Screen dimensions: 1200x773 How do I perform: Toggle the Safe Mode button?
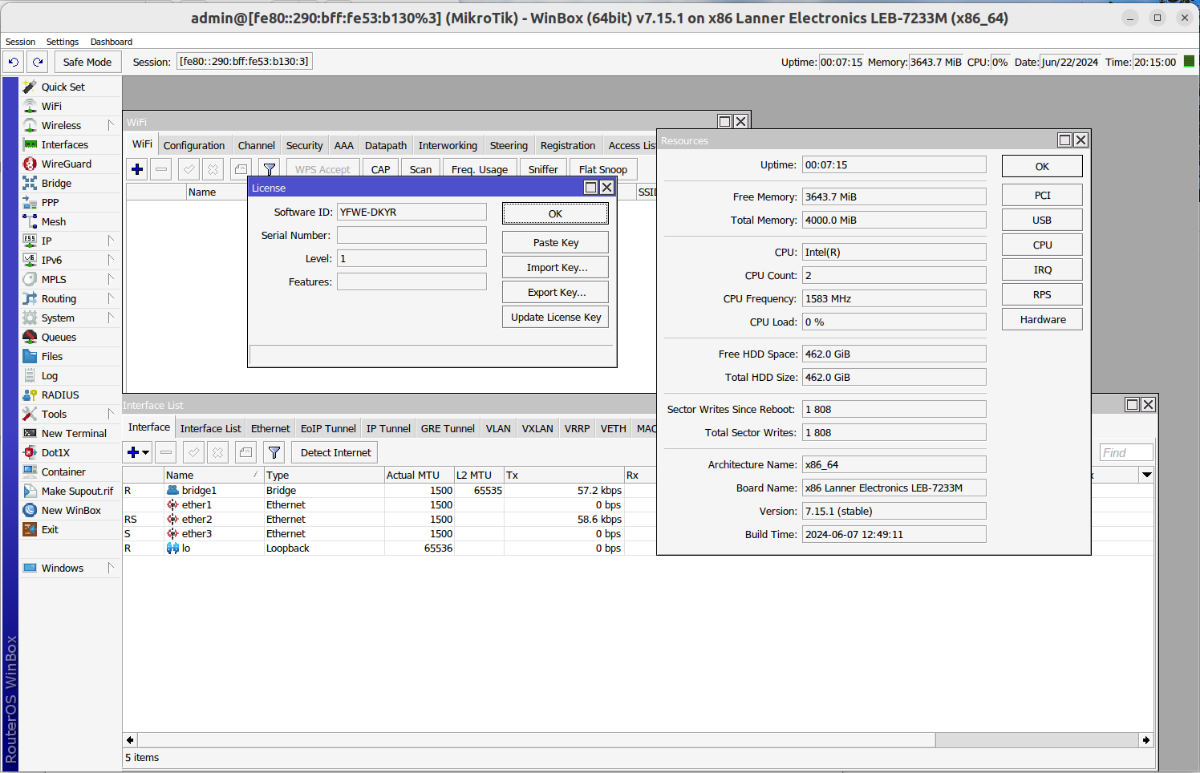pyautogui.click(x=87, y=62)
